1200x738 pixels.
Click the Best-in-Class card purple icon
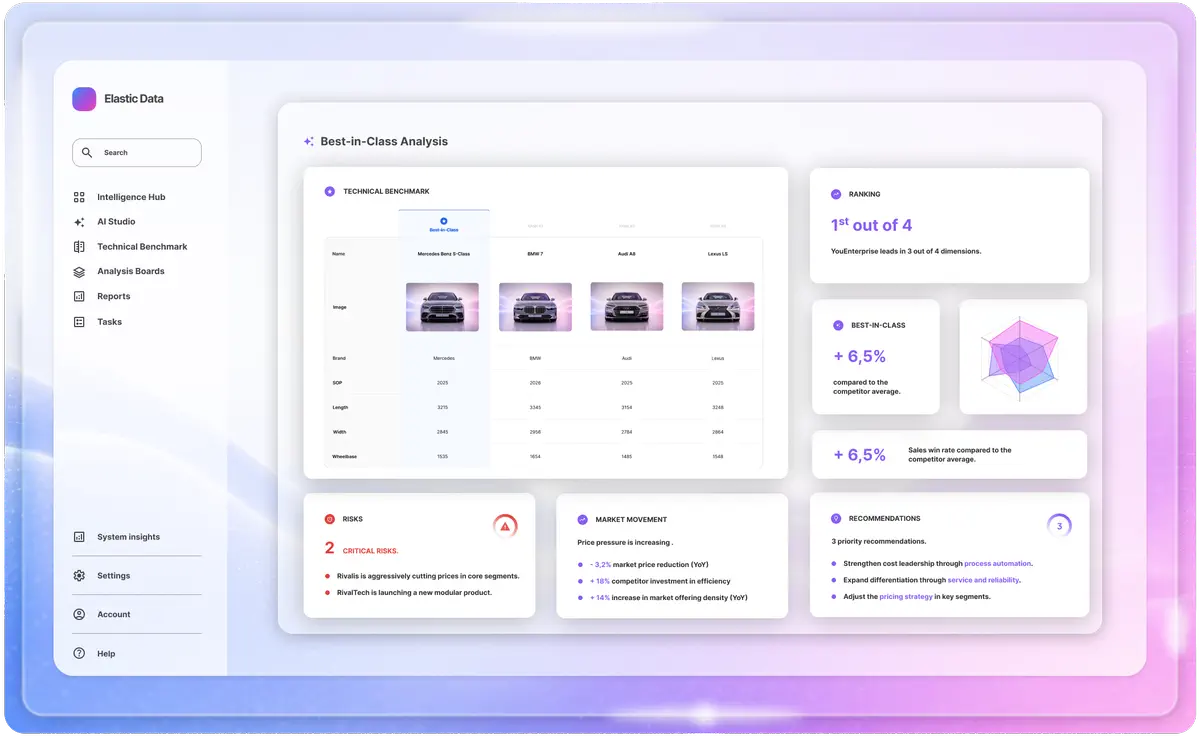[838, 325]
